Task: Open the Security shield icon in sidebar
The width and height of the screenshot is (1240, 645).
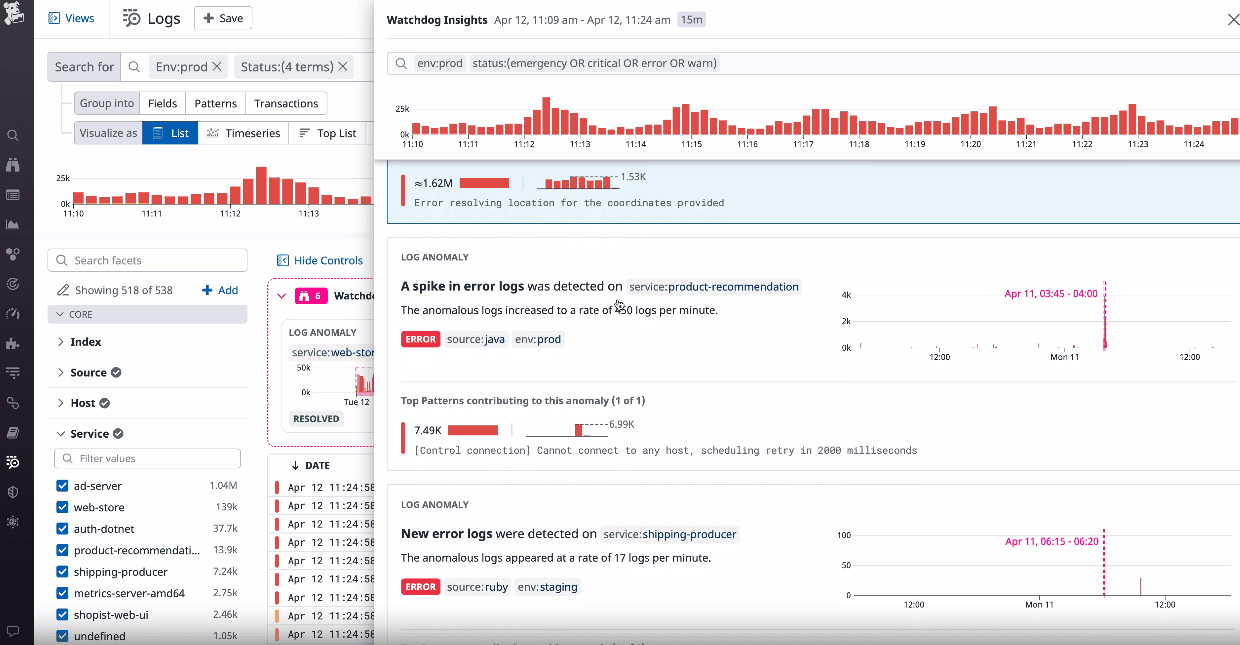Action: coord(13,492)
